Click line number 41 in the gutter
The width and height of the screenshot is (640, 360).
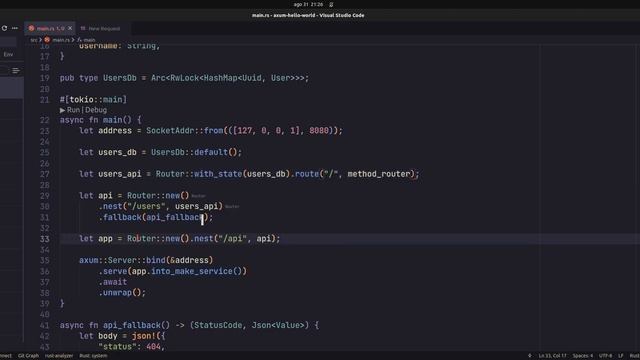pos(44,325)
